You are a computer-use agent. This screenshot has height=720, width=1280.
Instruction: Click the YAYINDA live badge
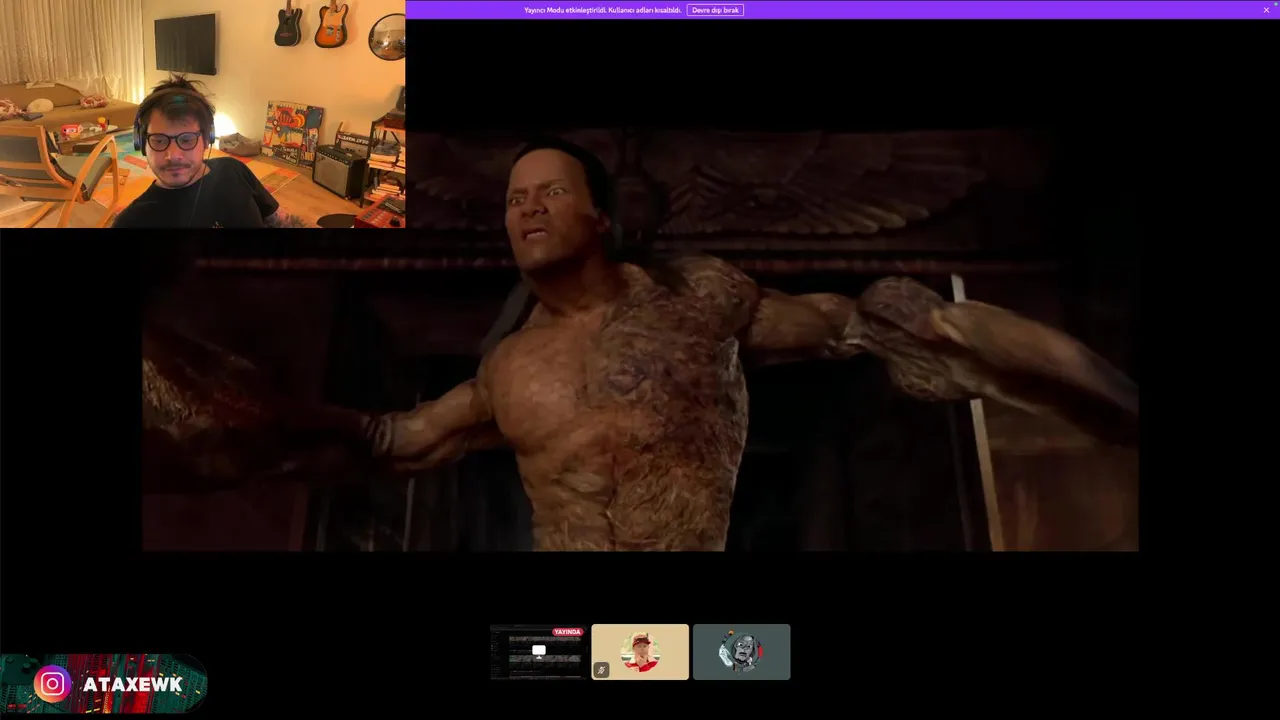click(568, 632)
